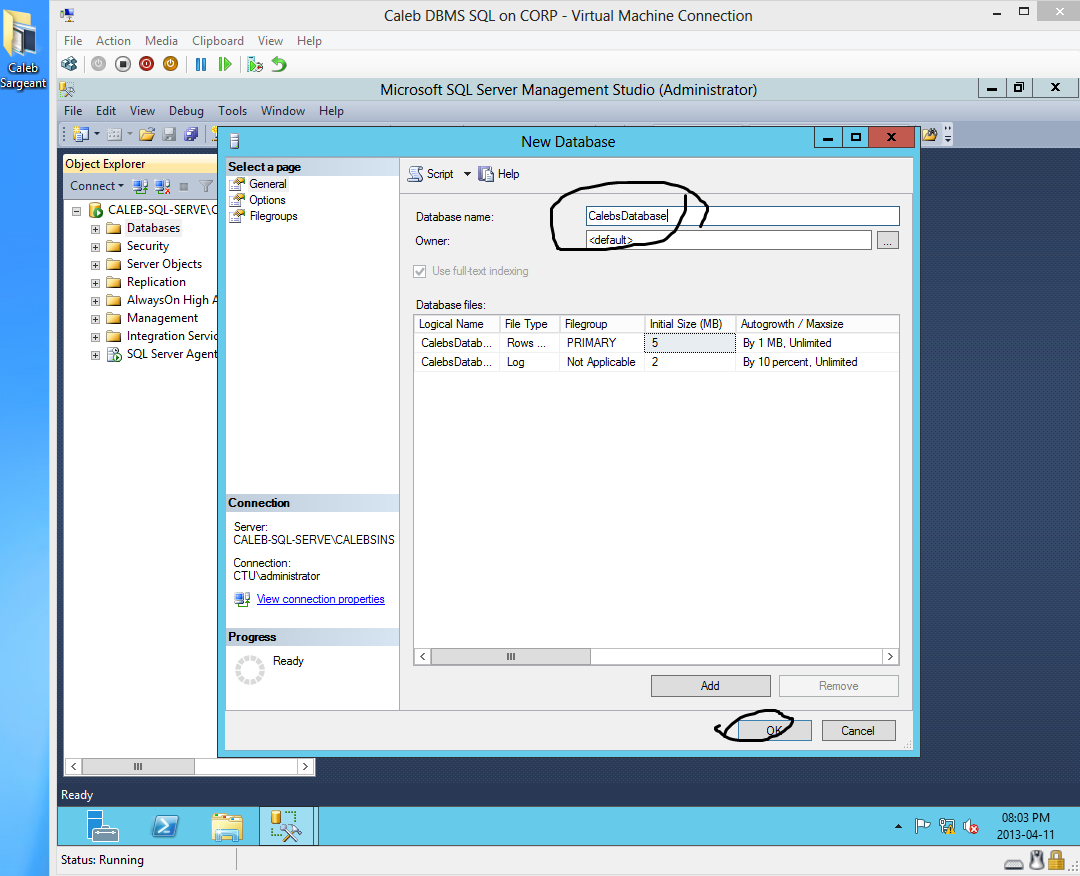Viewport: 1080px width, 876px height.
Task: Open Server Manager from the taskbar
Action: pyautogui.click(x=103, y=826)
